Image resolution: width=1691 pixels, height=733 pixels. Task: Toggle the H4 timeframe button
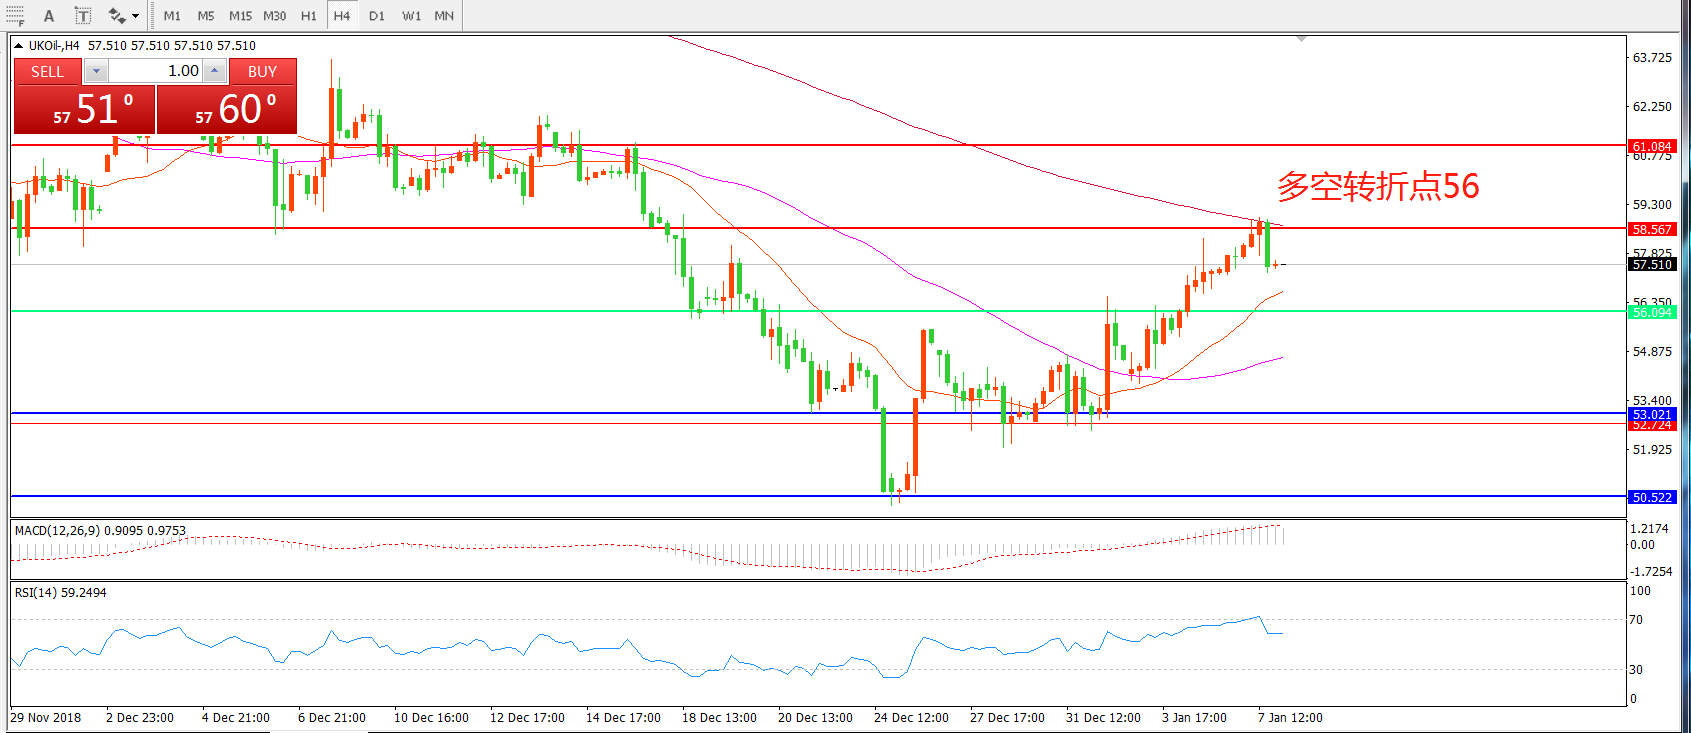(342, 16)
